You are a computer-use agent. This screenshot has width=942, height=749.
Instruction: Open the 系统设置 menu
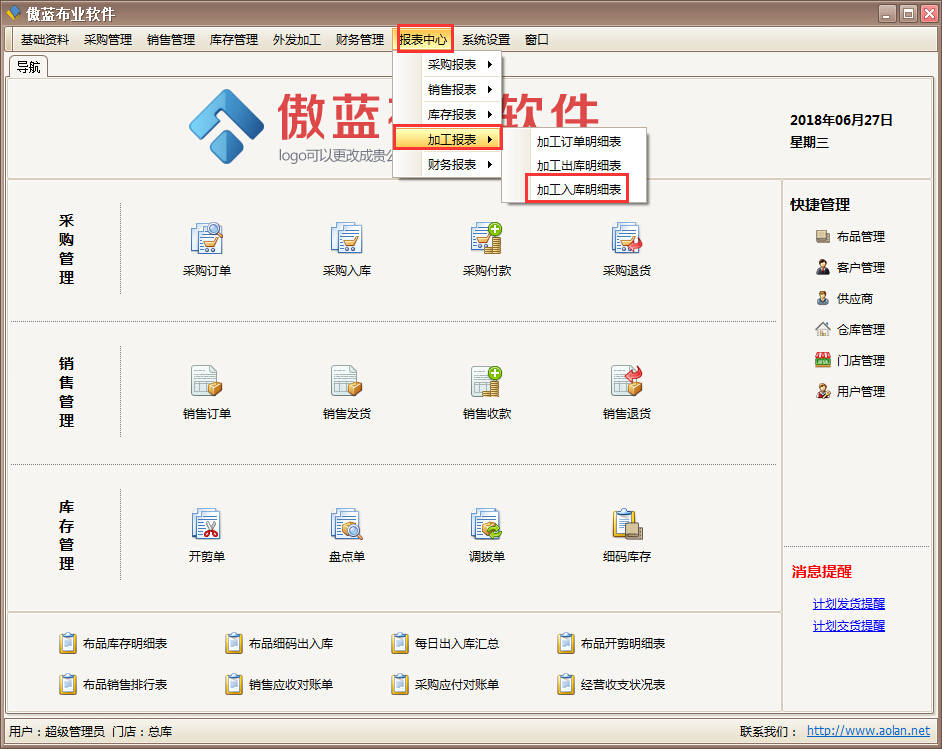point(485,40)
